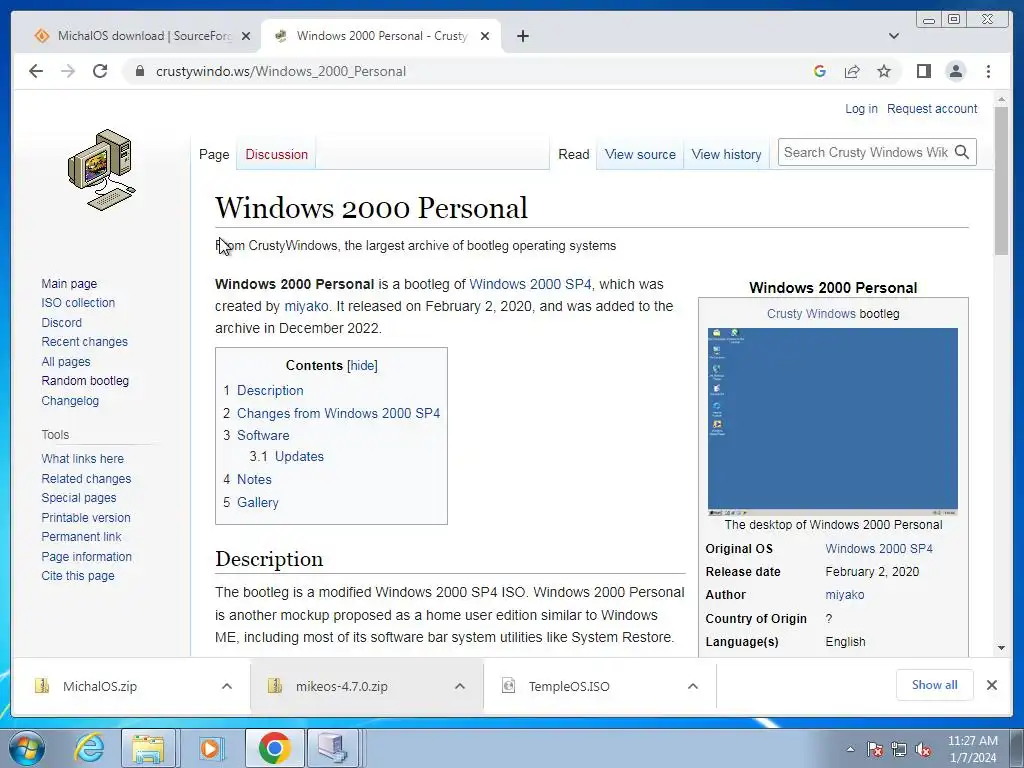Click the miyako author link in infobox
The height and width of the screenshot is (768, 1024).
[x=844, y=595]
